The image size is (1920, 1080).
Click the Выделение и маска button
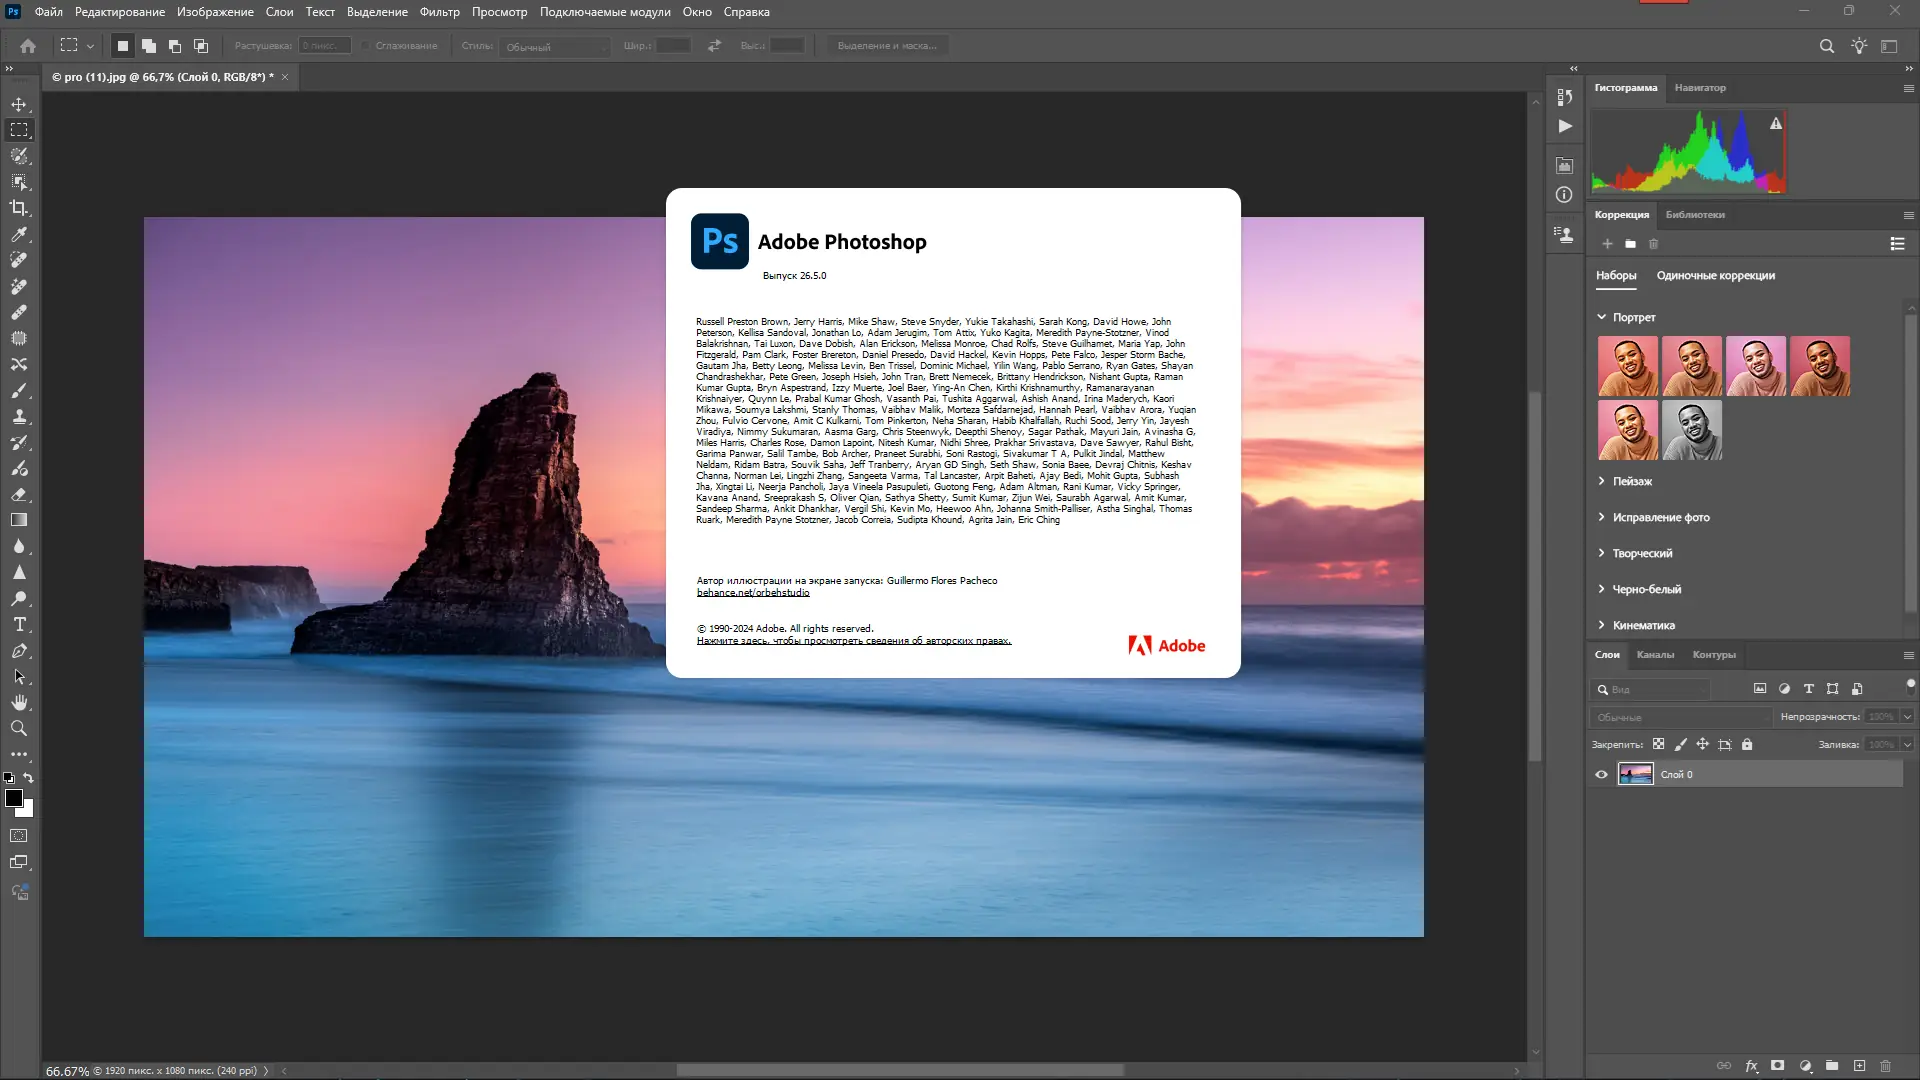887,46
